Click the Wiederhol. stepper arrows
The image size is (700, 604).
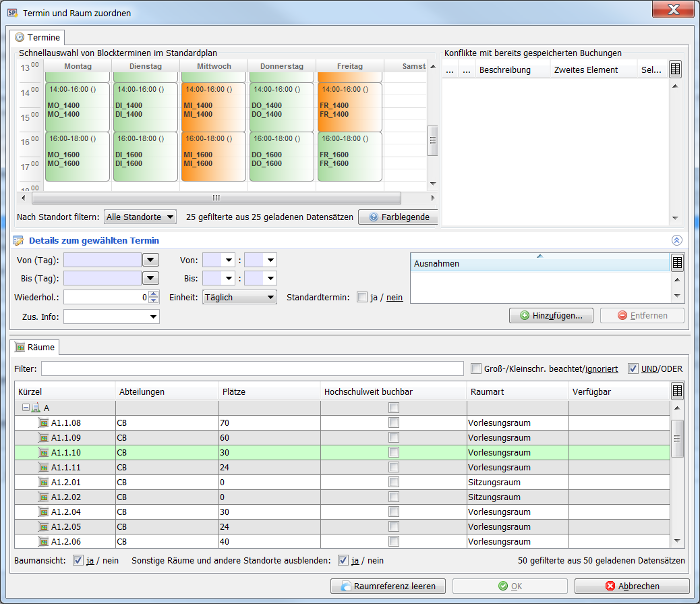(x=154, y=297)
